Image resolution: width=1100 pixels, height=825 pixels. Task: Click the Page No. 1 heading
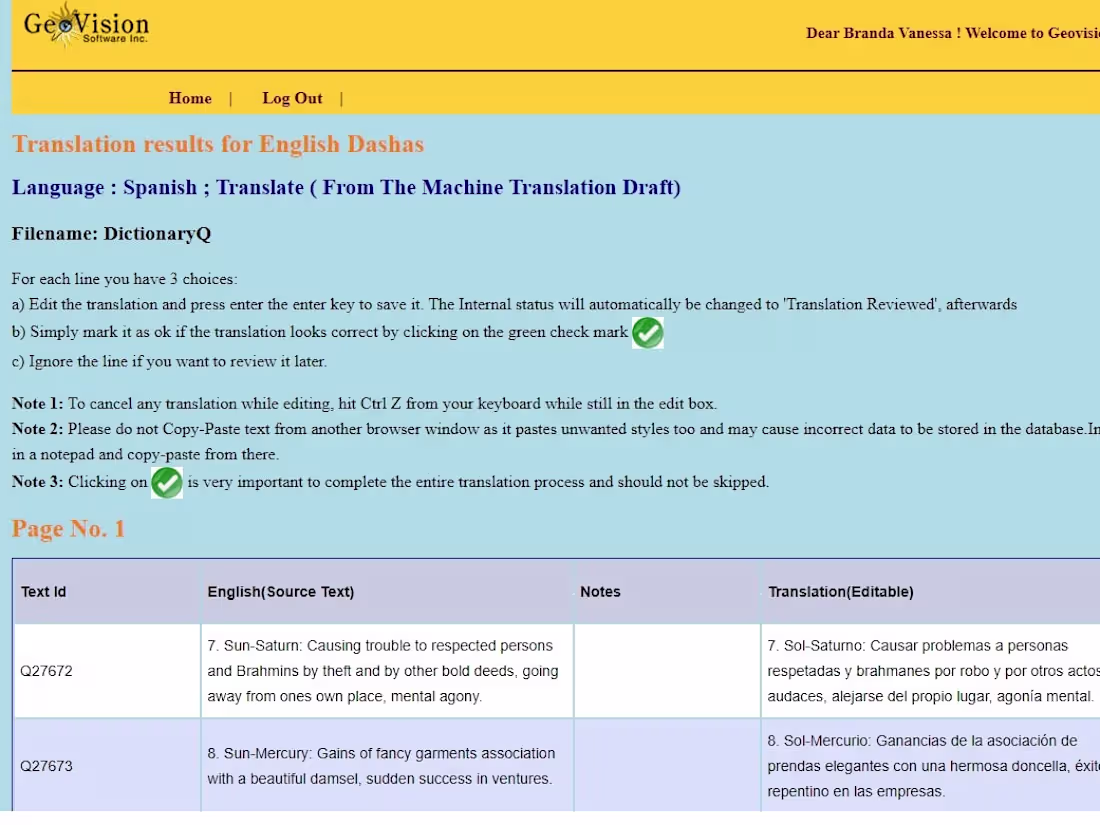(x=68, y=529)
